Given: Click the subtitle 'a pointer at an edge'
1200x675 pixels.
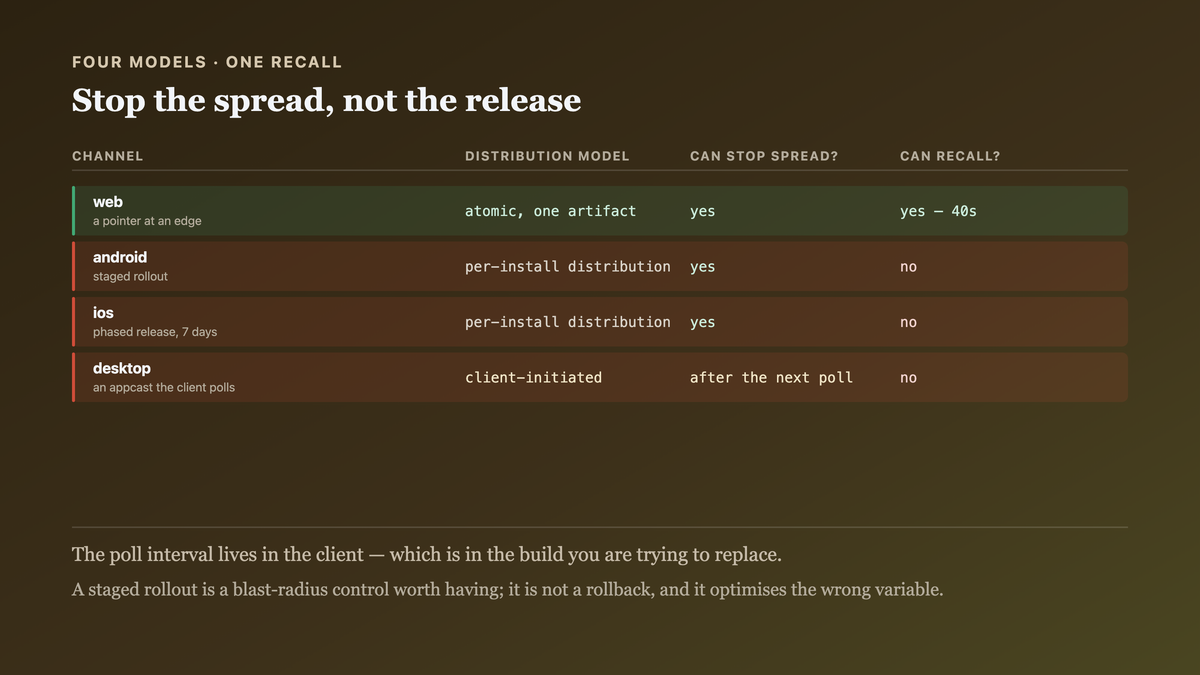Looking at the screenshot, I should click(x=147, y=221).
